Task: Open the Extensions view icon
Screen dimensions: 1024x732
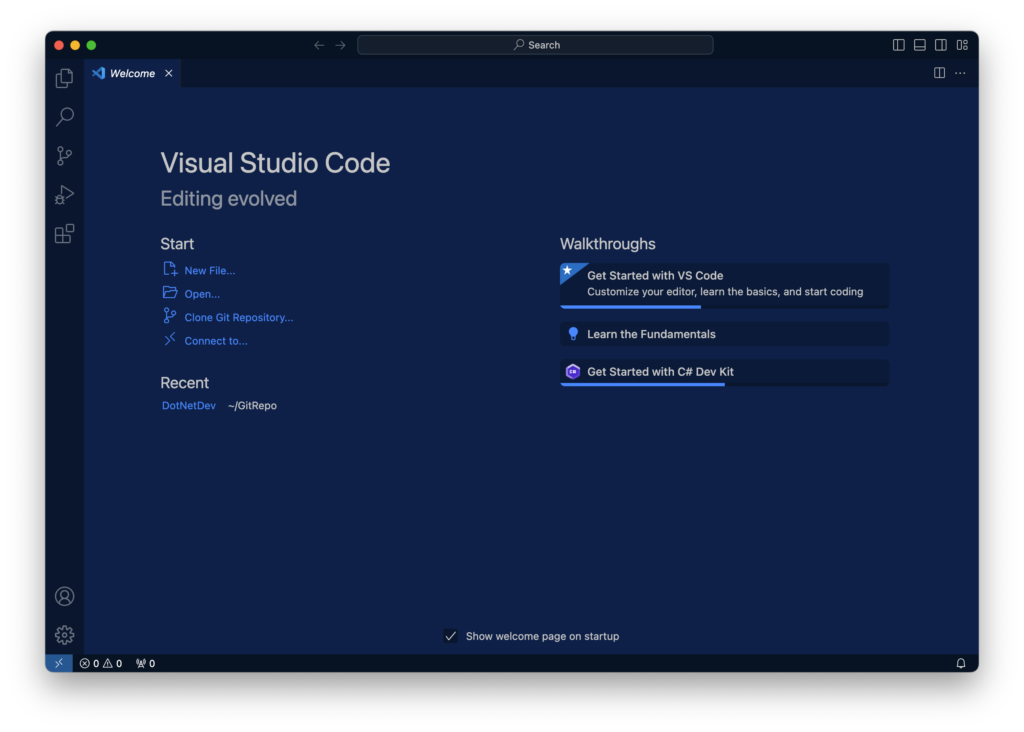Action: point(63,233)
